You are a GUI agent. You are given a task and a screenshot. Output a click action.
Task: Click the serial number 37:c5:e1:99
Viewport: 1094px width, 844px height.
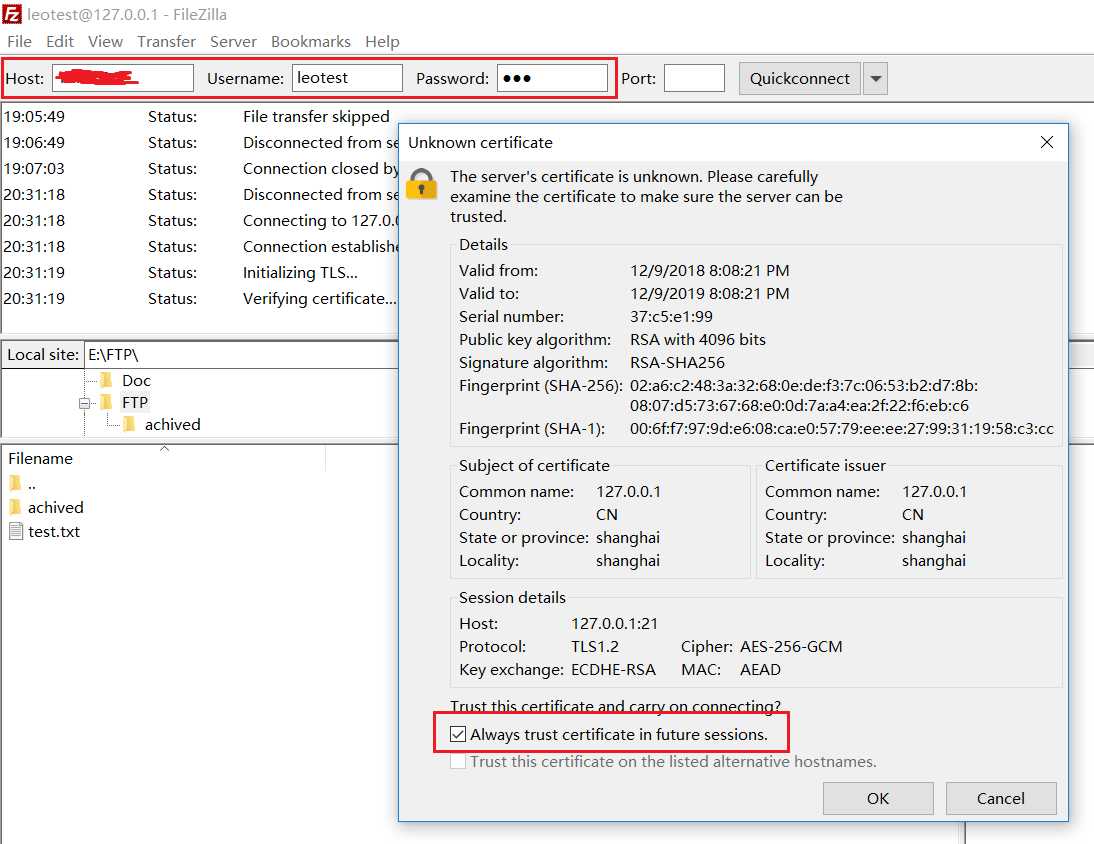coord(671,317)
